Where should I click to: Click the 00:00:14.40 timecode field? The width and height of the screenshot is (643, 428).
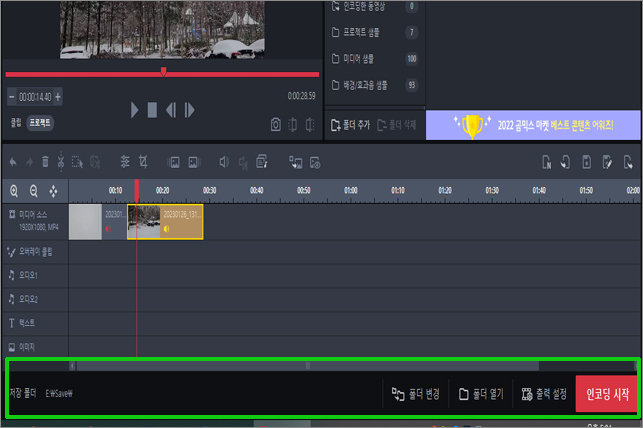[x=35, y=97]
